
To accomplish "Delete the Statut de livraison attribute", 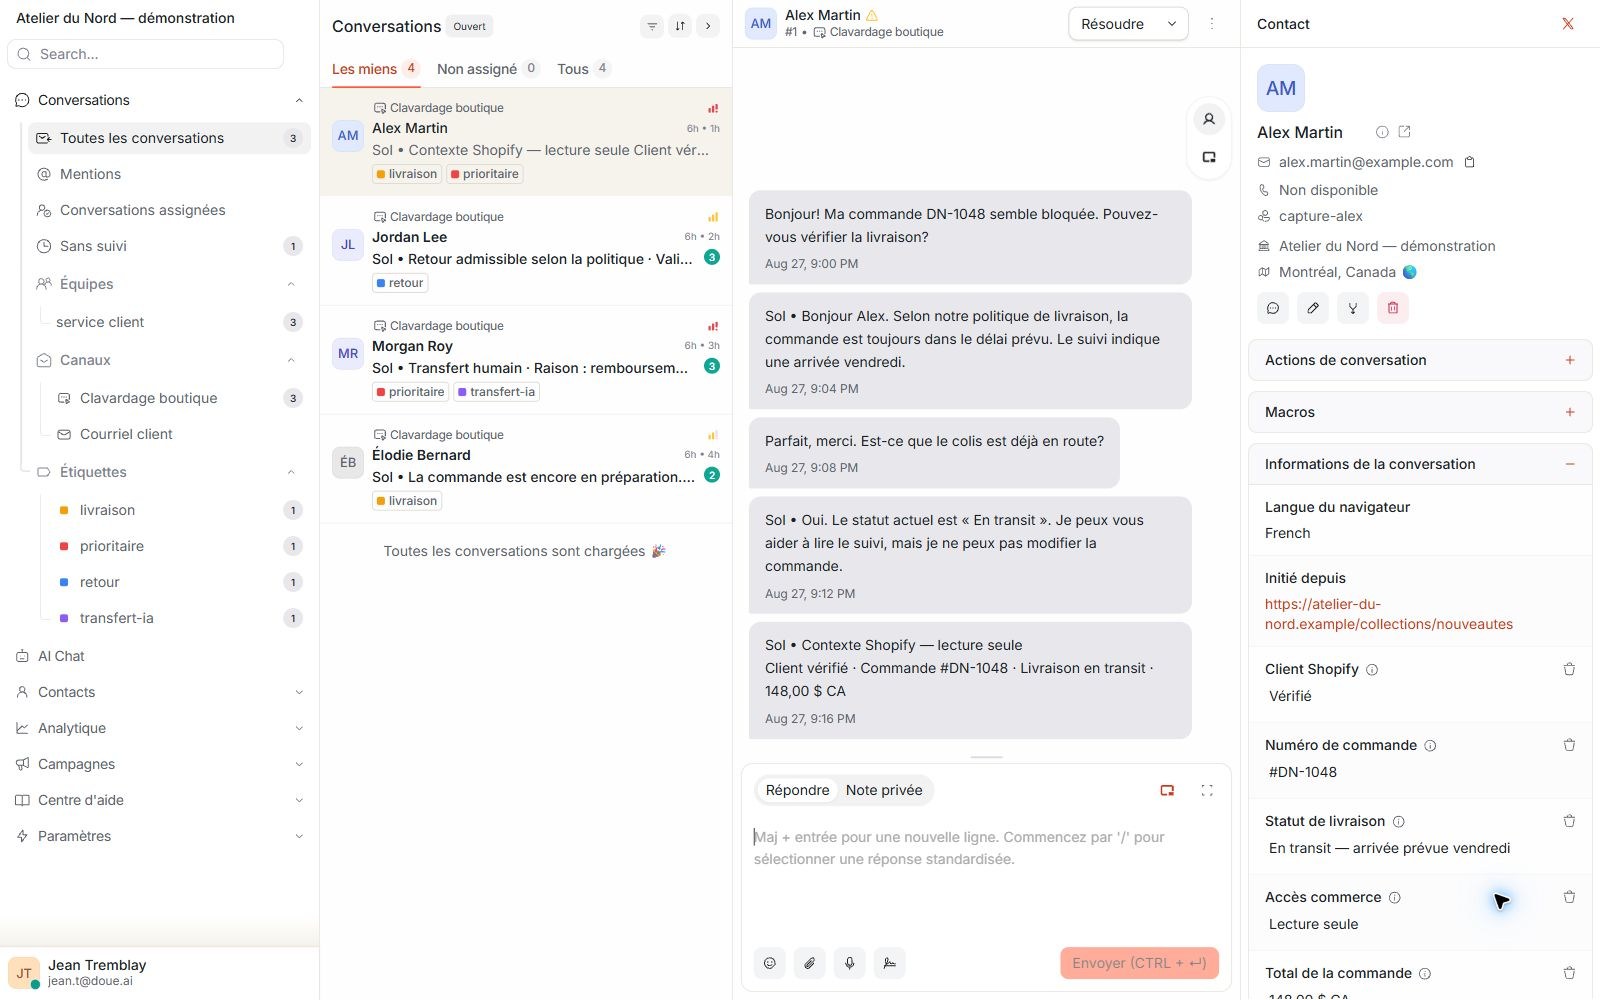I will 1569,821.
